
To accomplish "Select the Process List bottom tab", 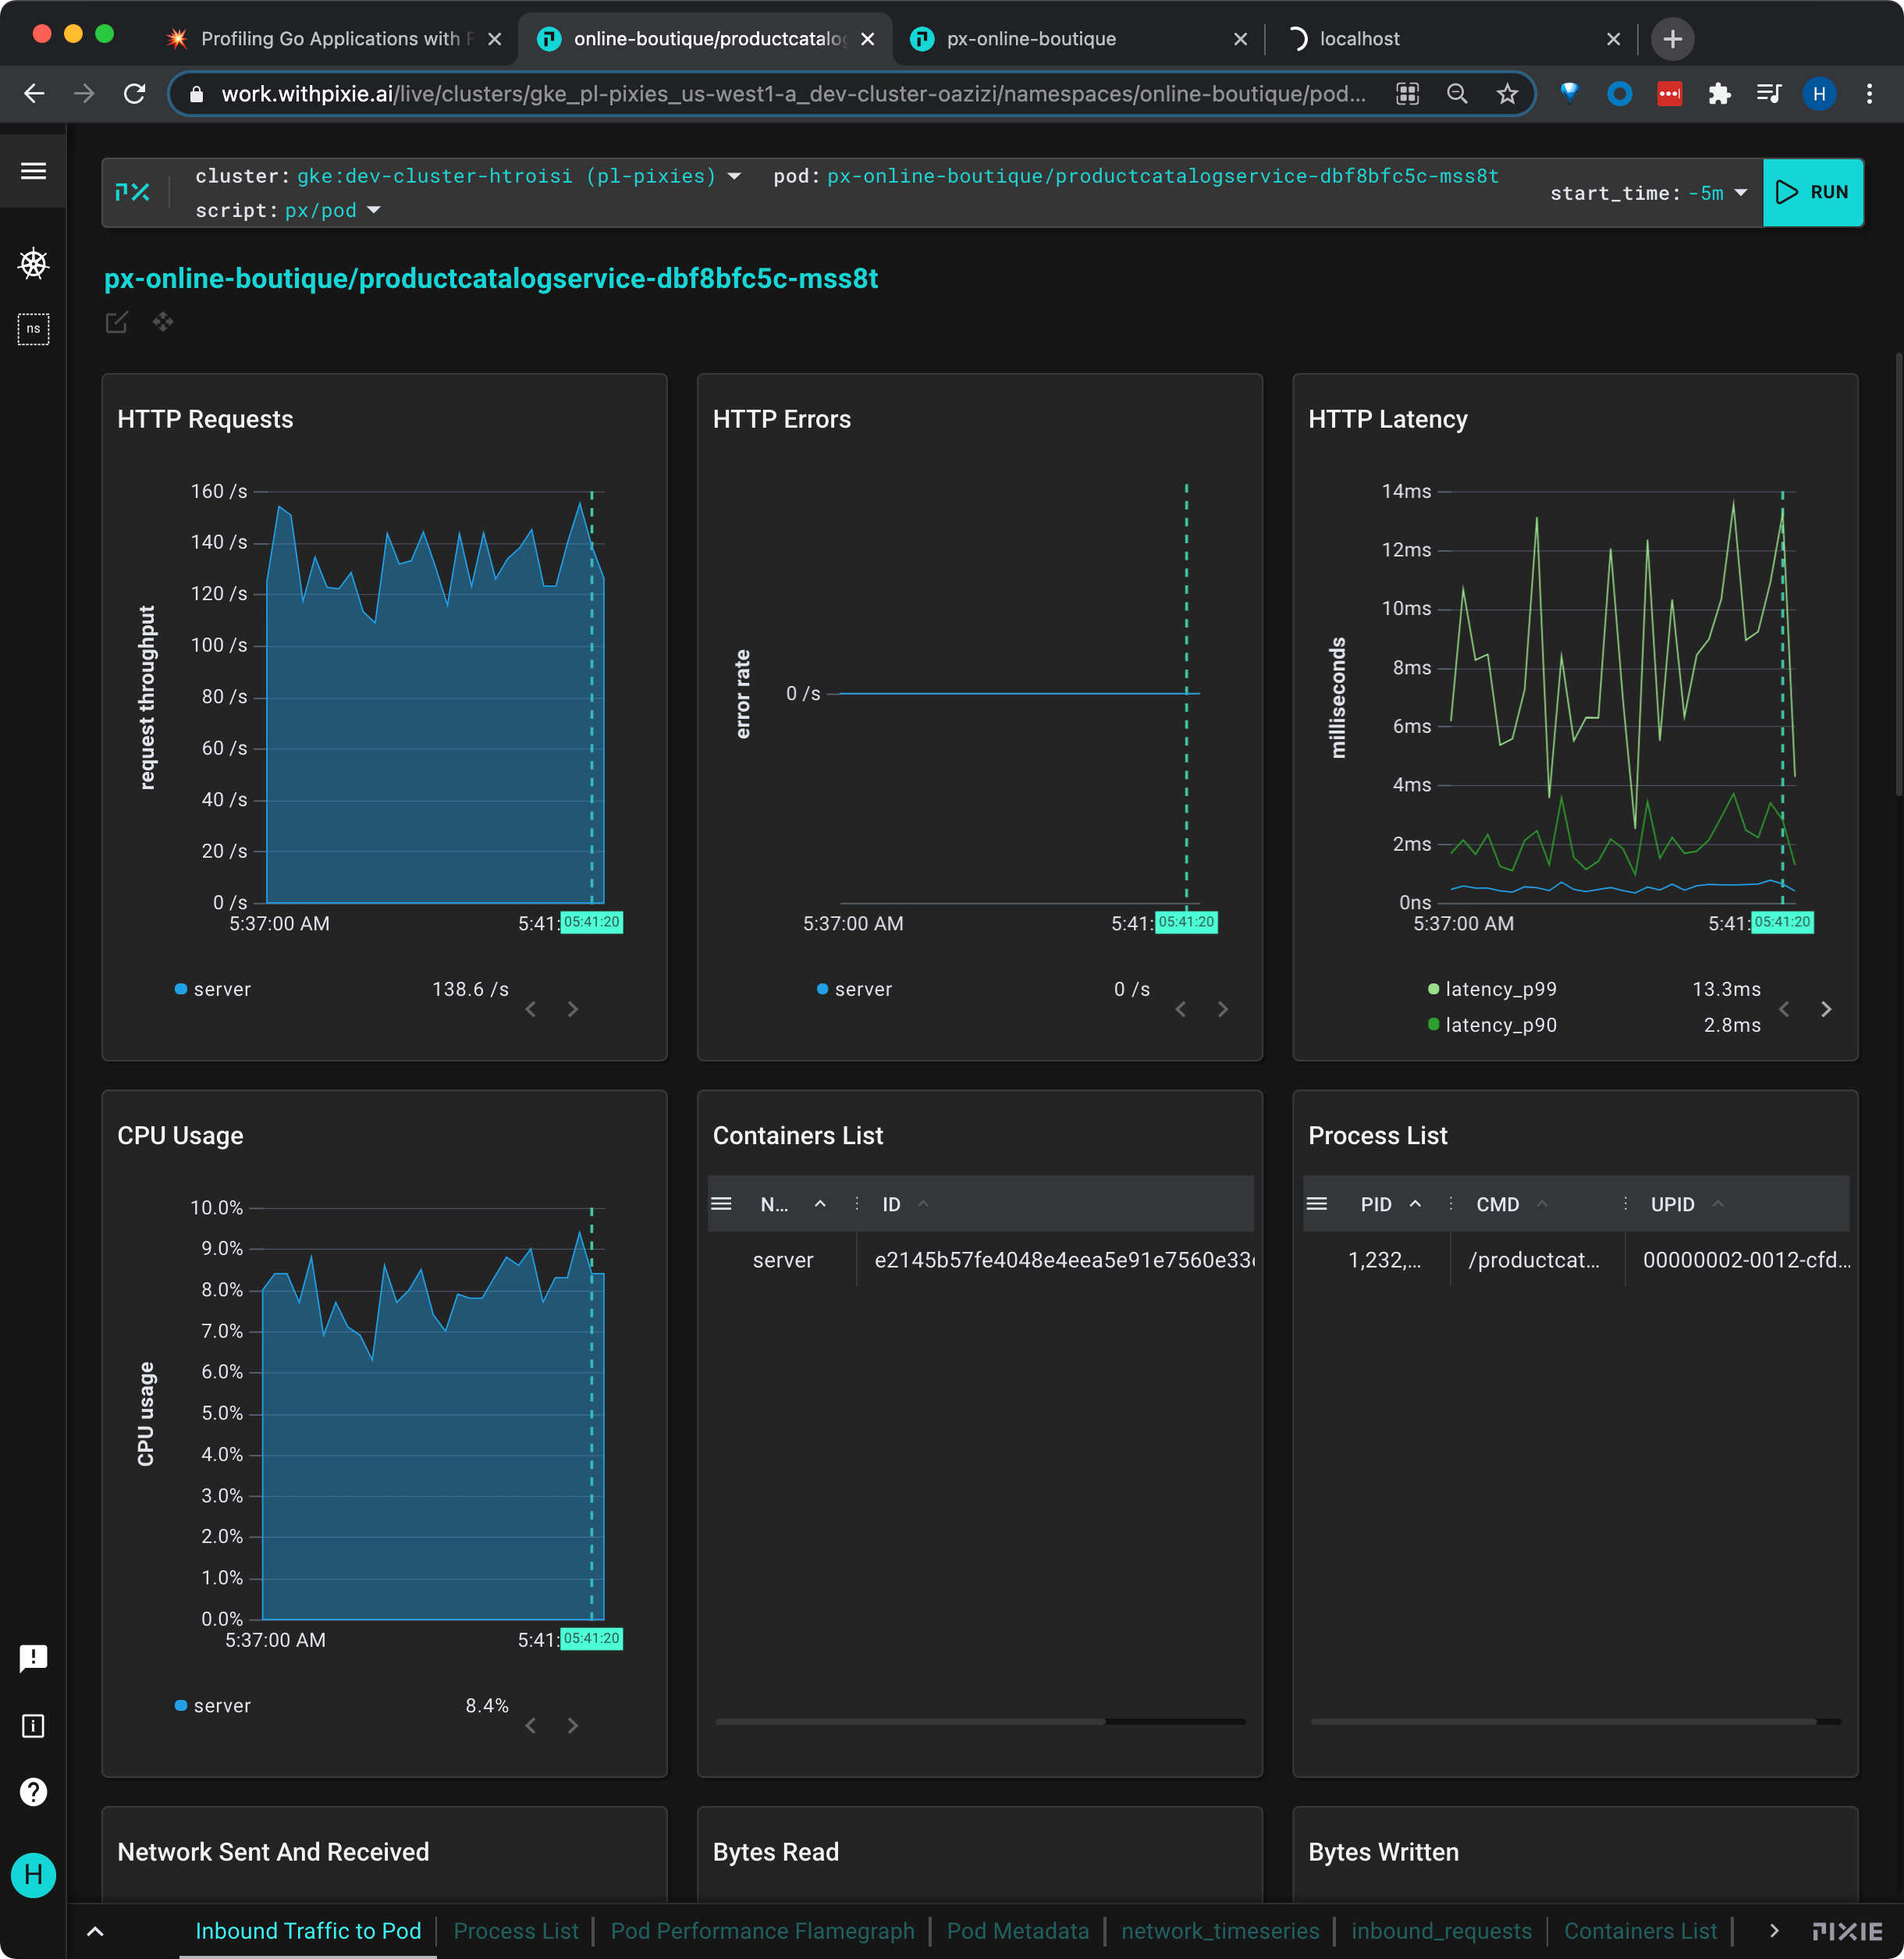I will point(516,1931).
